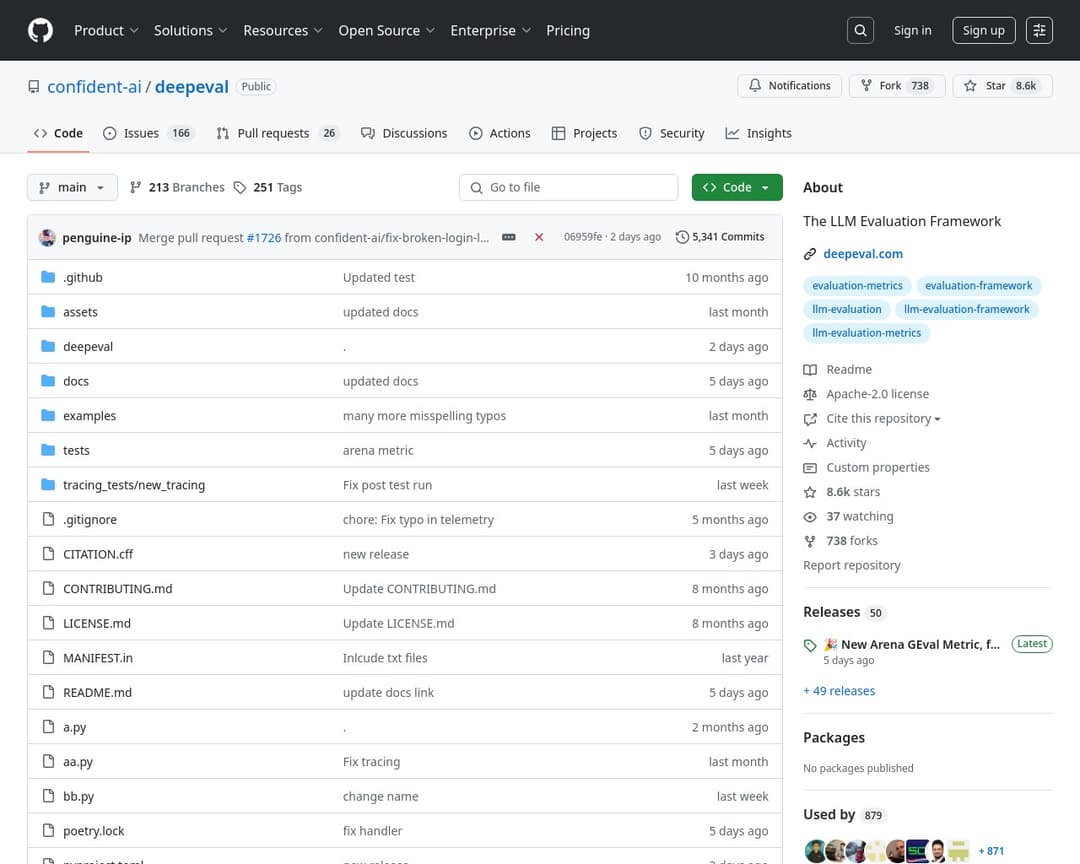Click the tests folder icon
This screenshot has width=1080, height=864.
tap(48, 450)
